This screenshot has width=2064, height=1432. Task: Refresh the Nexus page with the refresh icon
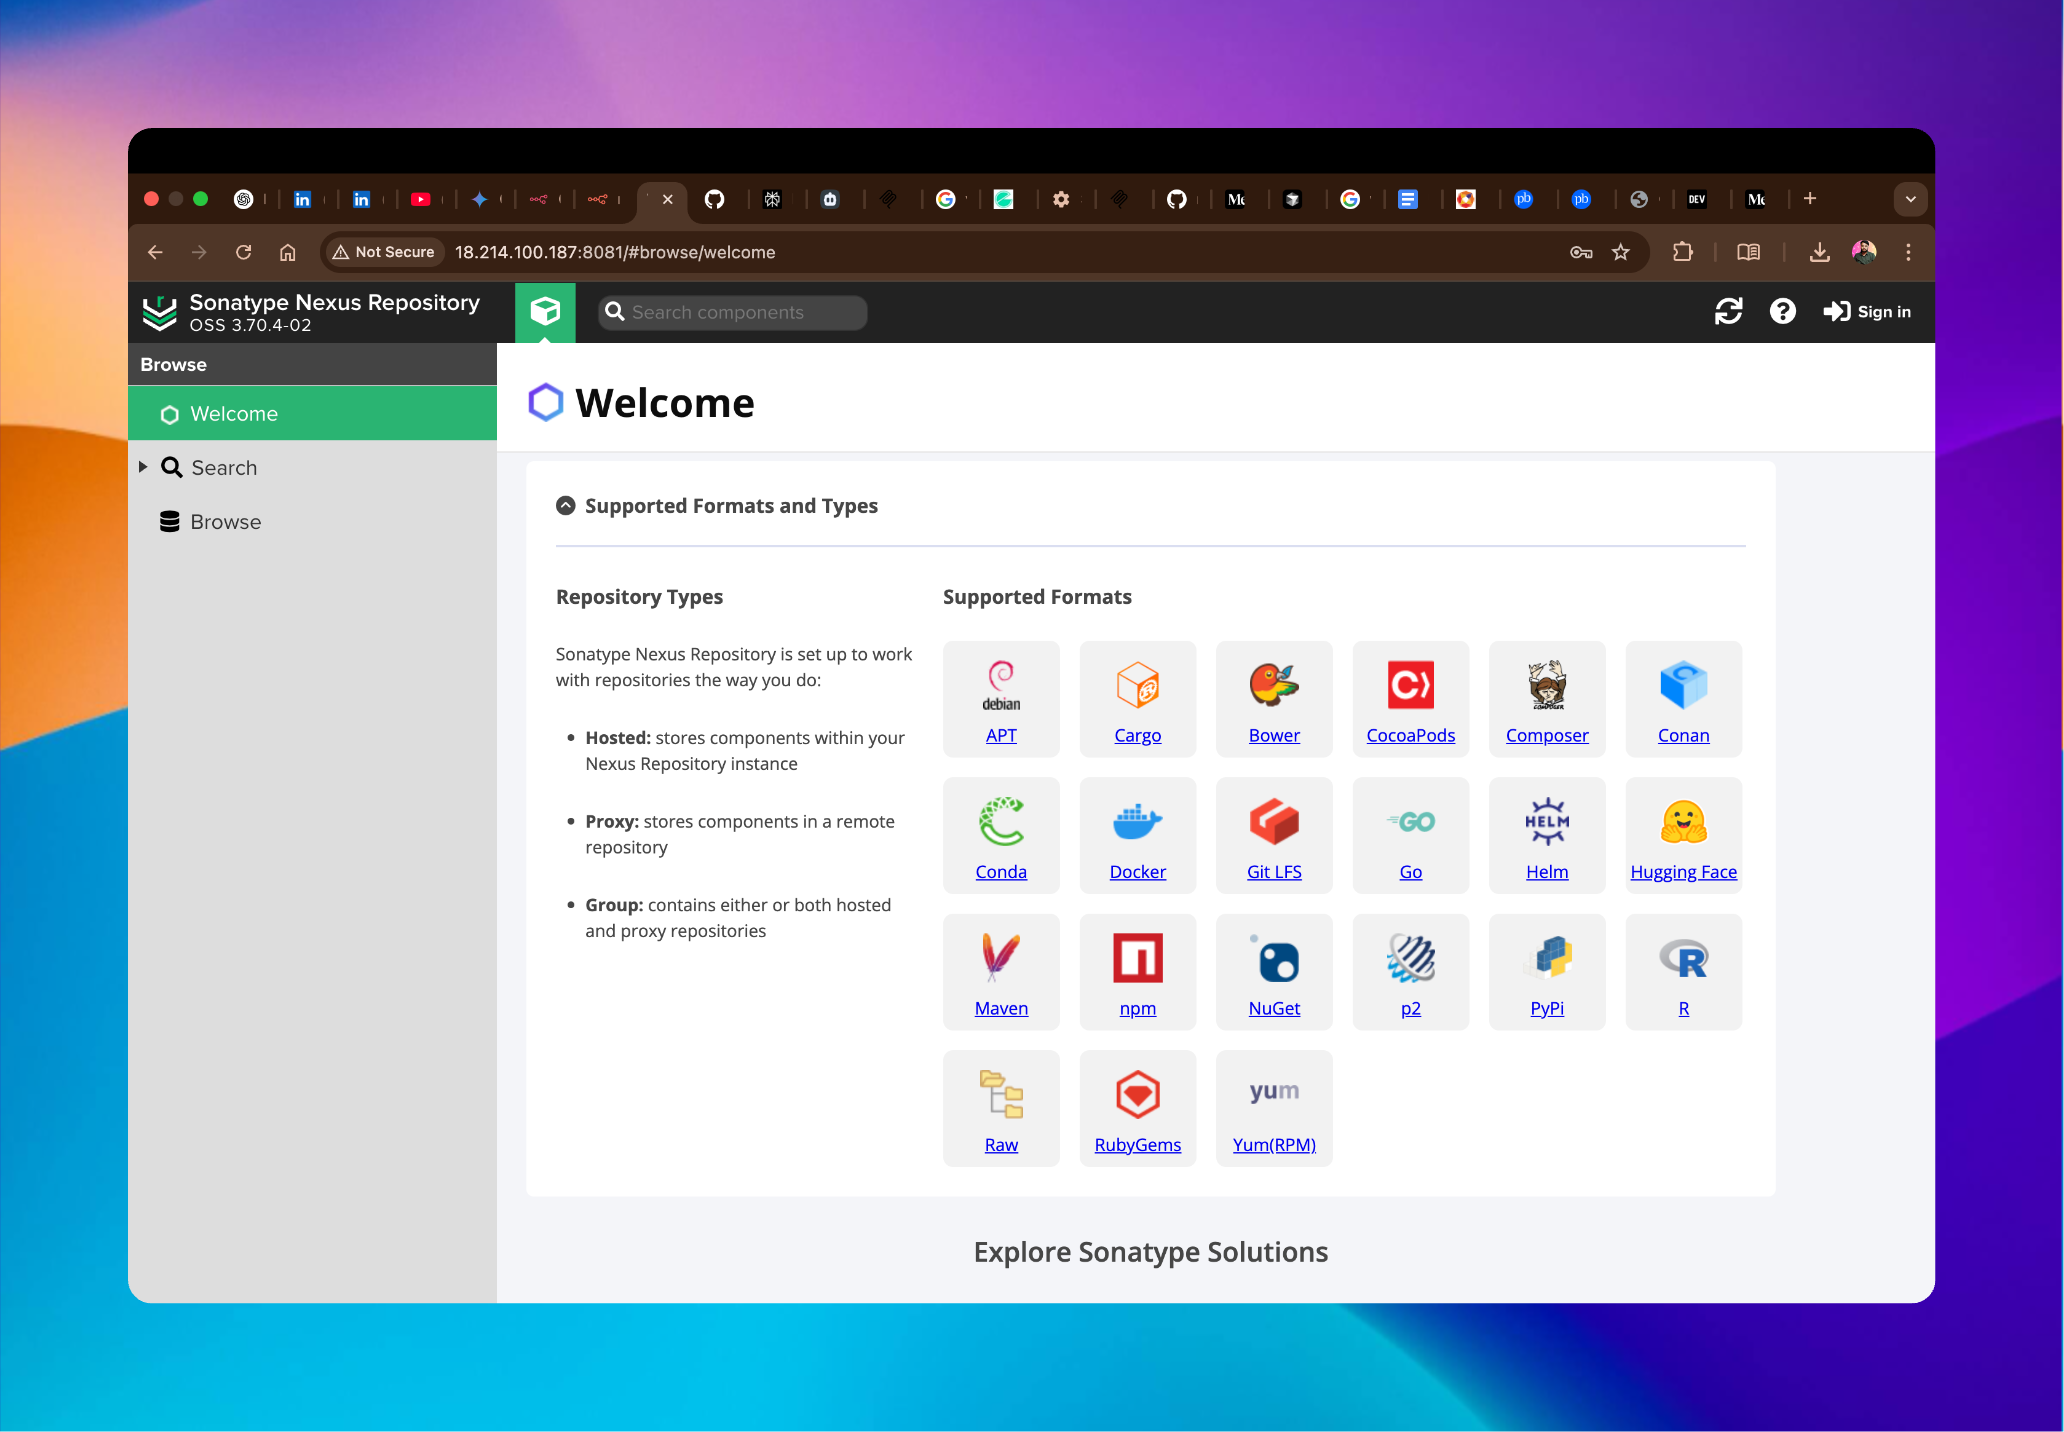pyautogui.click(x=1728, y=312)
